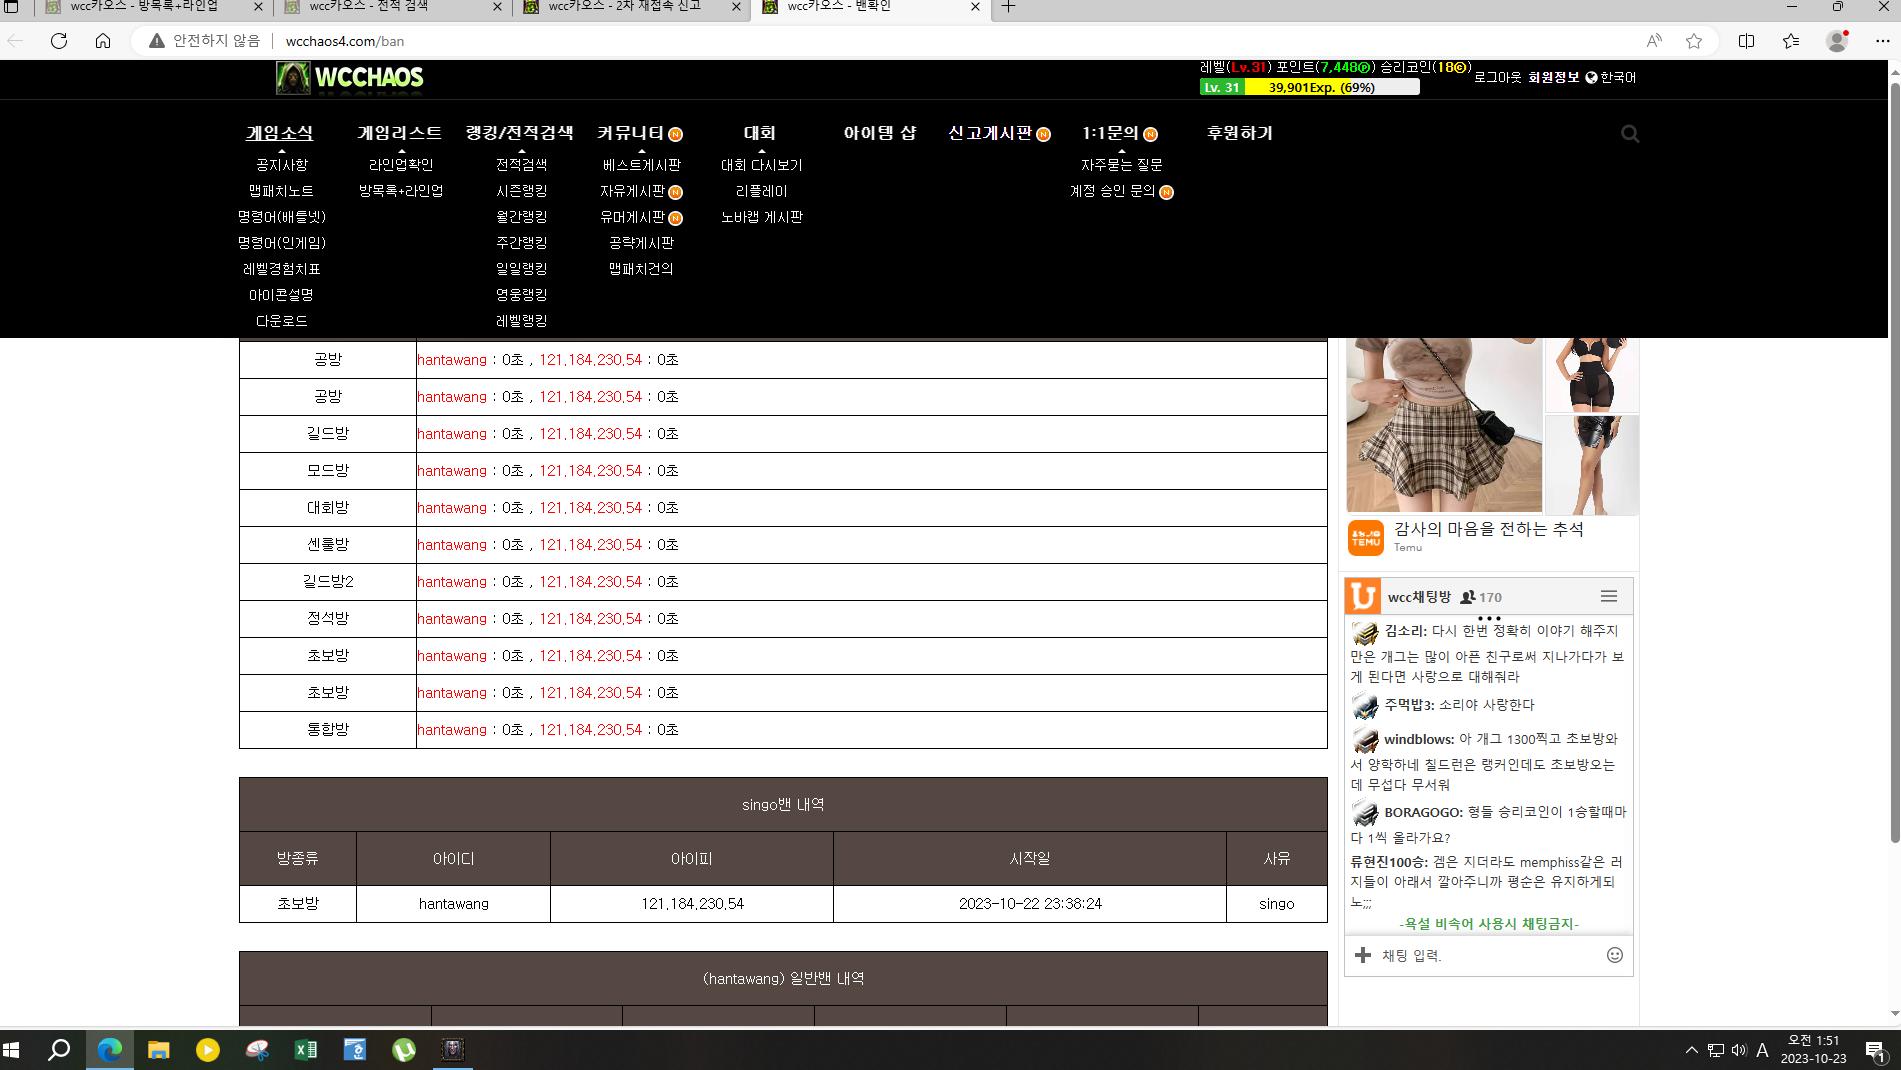Open the Temu skirt ad image

1443,425
